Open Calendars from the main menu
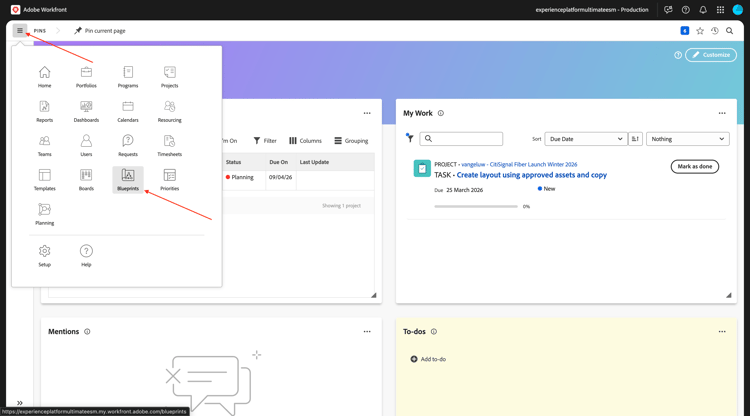This screenshot has width=750, height=416. click(128, 111)
